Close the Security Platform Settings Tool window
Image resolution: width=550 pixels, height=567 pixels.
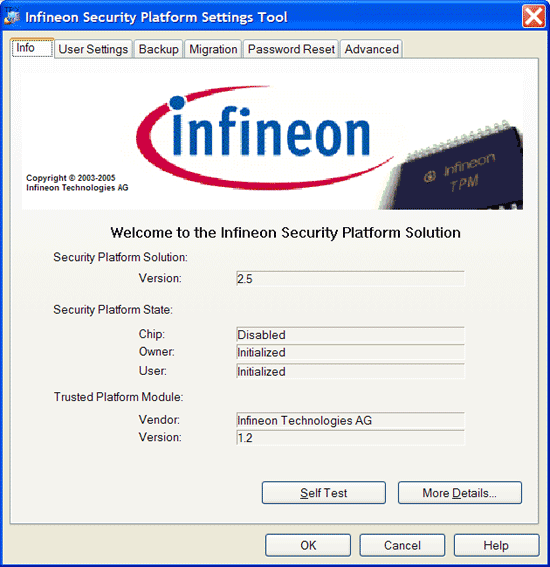(x=533, y=17)
